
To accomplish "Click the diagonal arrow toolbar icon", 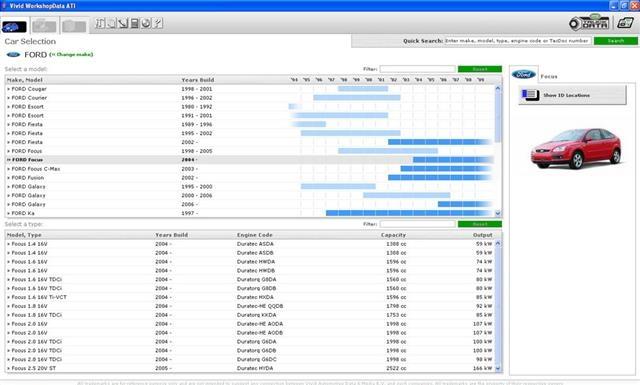I will [123, 23].
